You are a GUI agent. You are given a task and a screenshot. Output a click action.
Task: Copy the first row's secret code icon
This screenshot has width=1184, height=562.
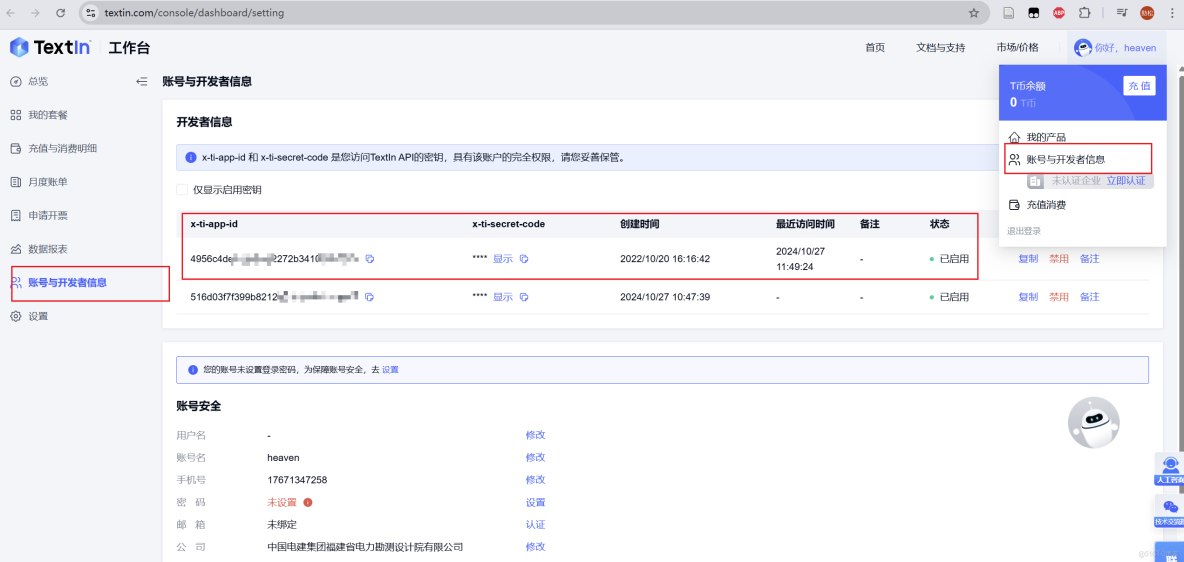click(524, 259)
